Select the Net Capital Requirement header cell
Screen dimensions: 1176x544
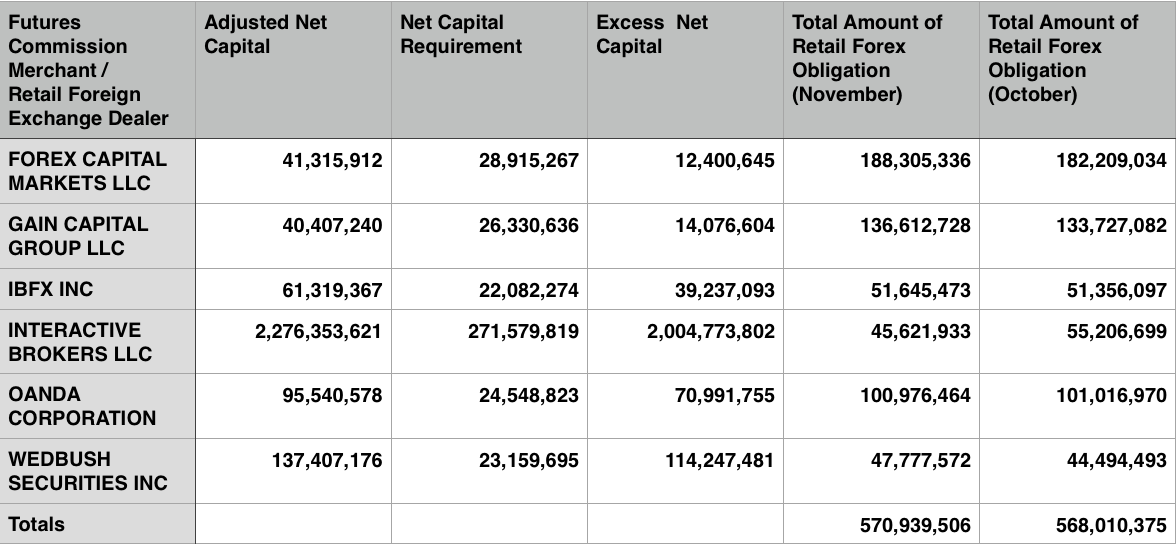click(x=461, y=34)
